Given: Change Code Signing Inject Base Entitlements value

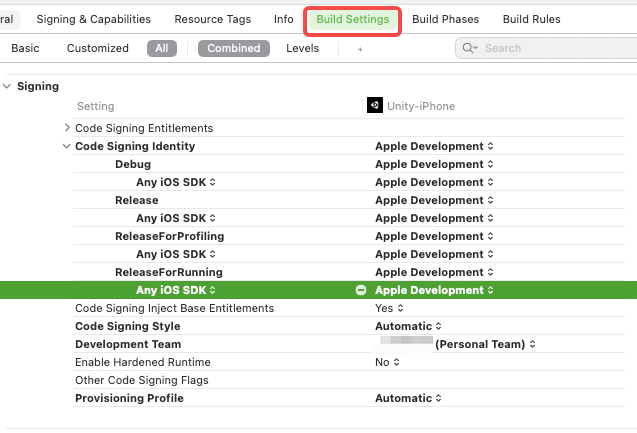Looking at the screenshot, I should tap(389, 308).
